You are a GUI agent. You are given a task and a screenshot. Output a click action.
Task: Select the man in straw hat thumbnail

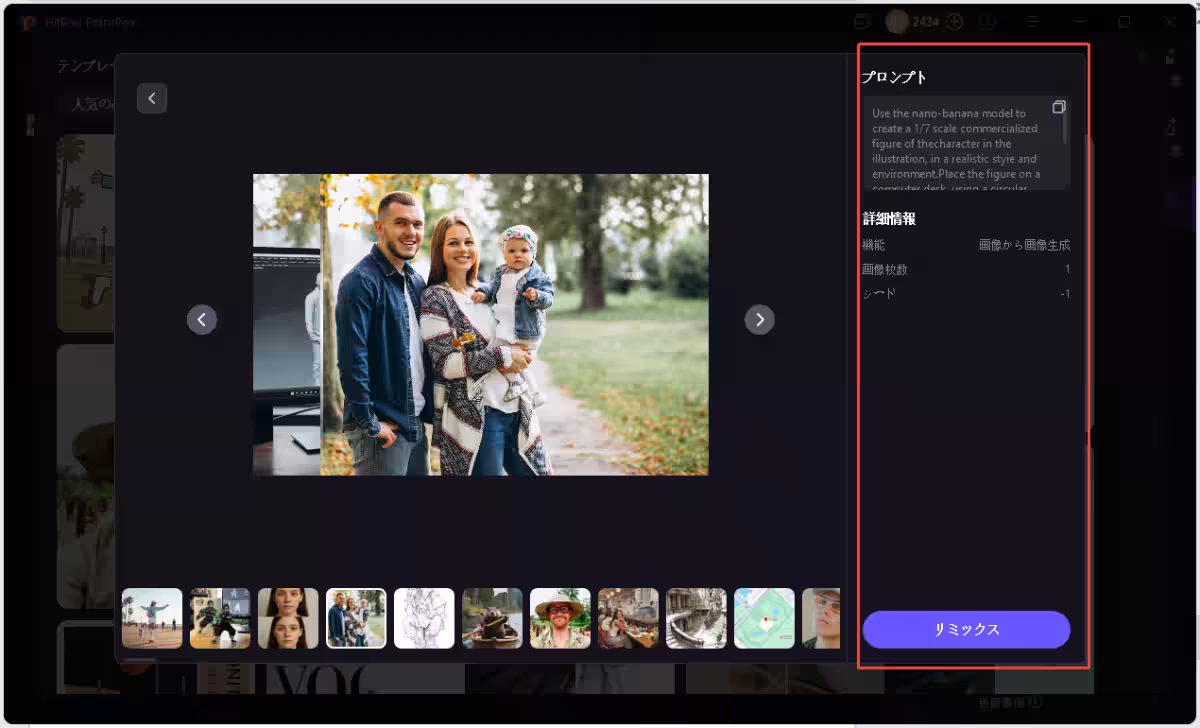(560, 618)
